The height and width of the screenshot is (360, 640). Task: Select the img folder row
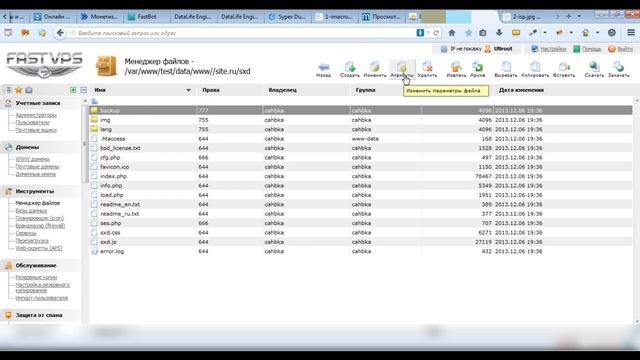pyautogui.click(x=361, y=120)
